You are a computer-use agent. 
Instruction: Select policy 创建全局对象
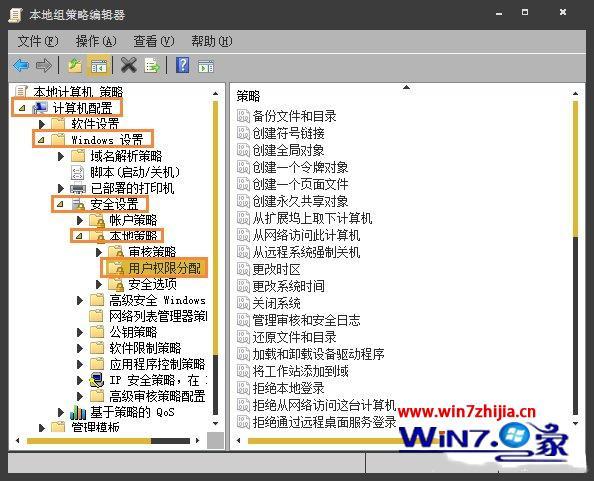[x=288, y=150]
